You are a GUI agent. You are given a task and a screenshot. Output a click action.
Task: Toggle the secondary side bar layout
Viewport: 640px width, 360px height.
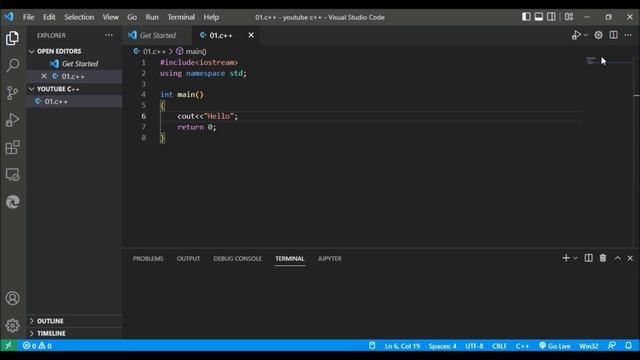[551, 17]
